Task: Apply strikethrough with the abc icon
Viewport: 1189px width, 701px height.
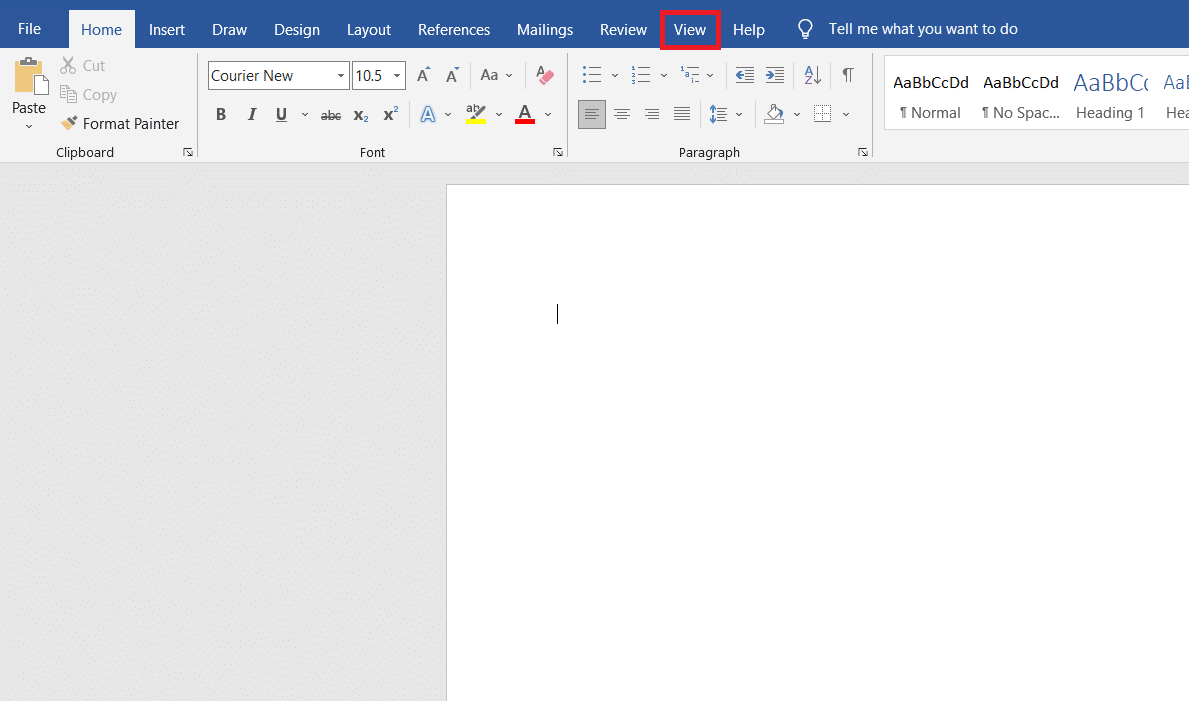Action: (331, 115)
